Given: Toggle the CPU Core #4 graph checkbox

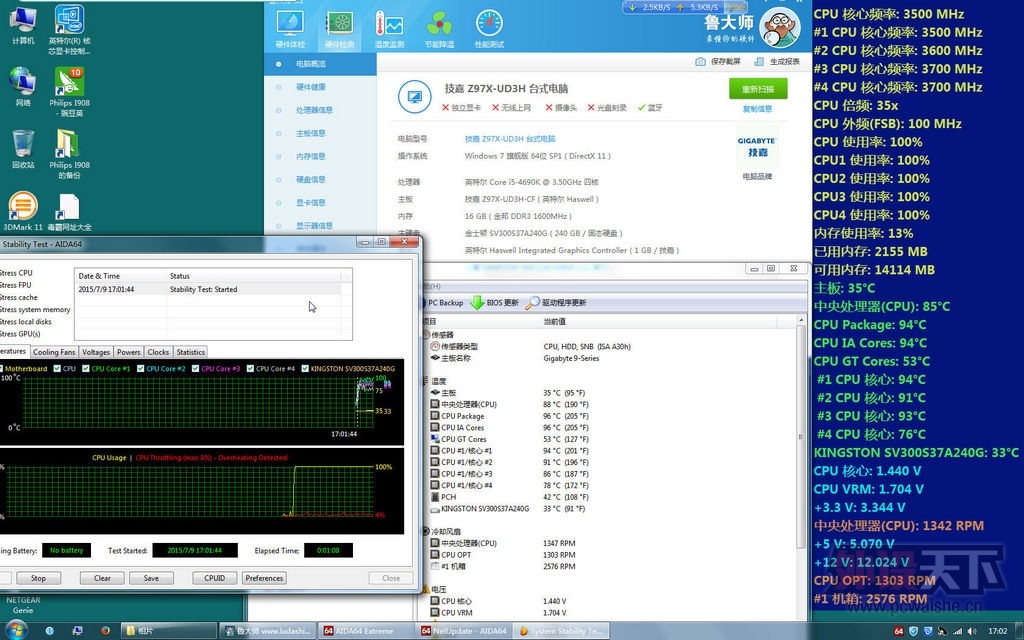Looking at the screenshot, I should click(250, 368).
